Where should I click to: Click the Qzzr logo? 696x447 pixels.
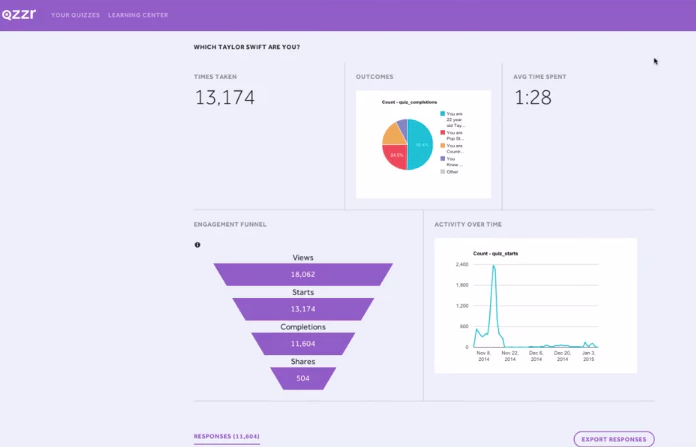coord(19,15)
